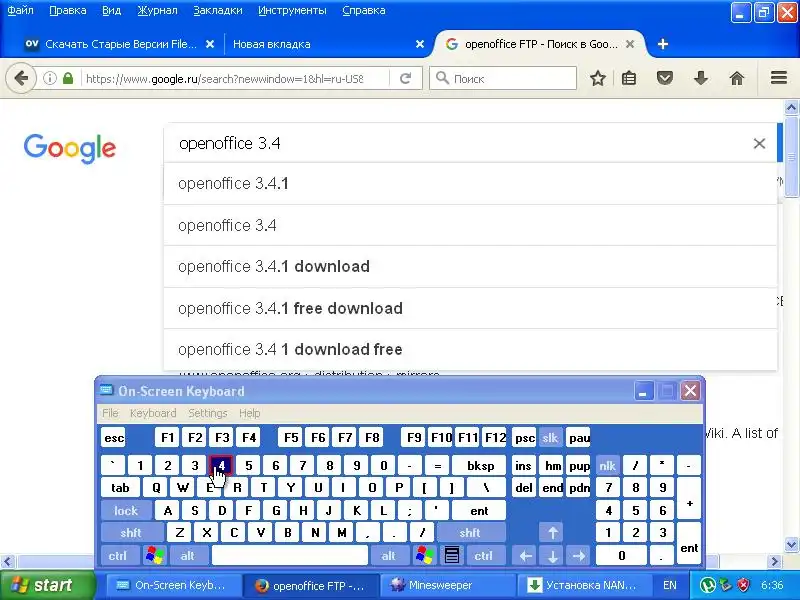This screenshot has height=600, width=800.
Task: Open the Инструменты menu
Action: tap(292, 10)
